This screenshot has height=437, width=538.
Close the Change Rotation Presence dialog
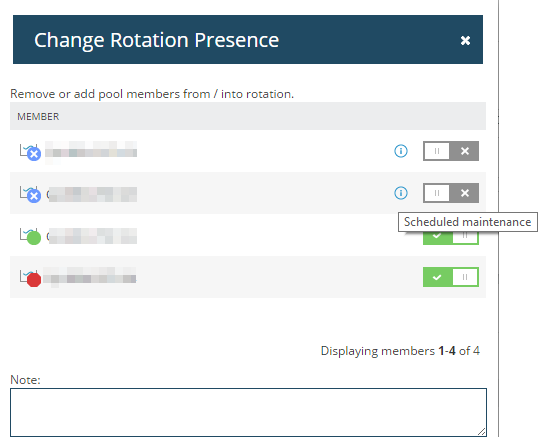pos(465,40)
